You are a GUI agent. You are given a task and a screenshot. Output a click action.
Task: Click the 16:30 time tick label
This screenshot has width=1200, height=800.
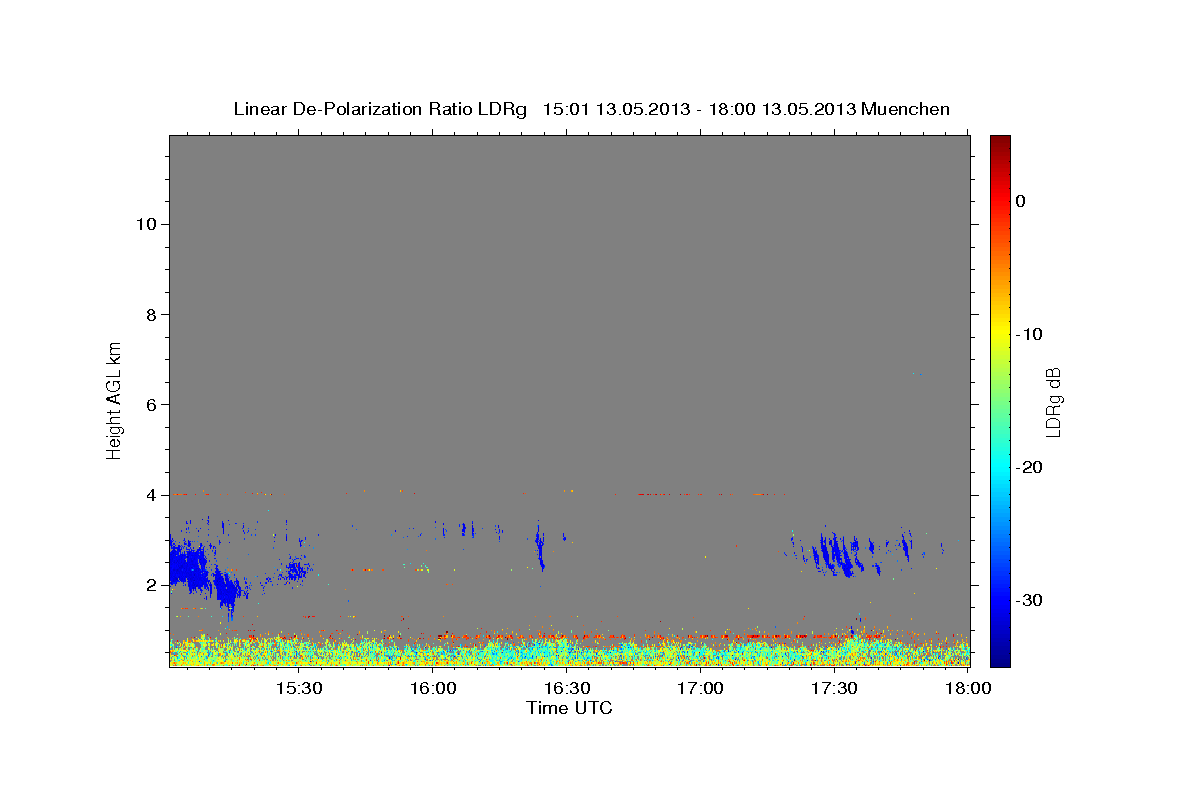567,688
